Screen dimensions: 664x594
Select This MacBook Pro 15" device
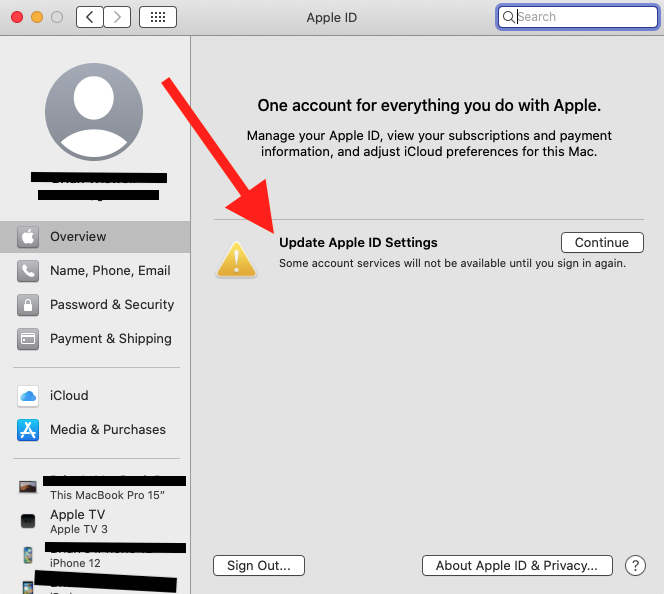pyautogui.click(x=95, y=487)
